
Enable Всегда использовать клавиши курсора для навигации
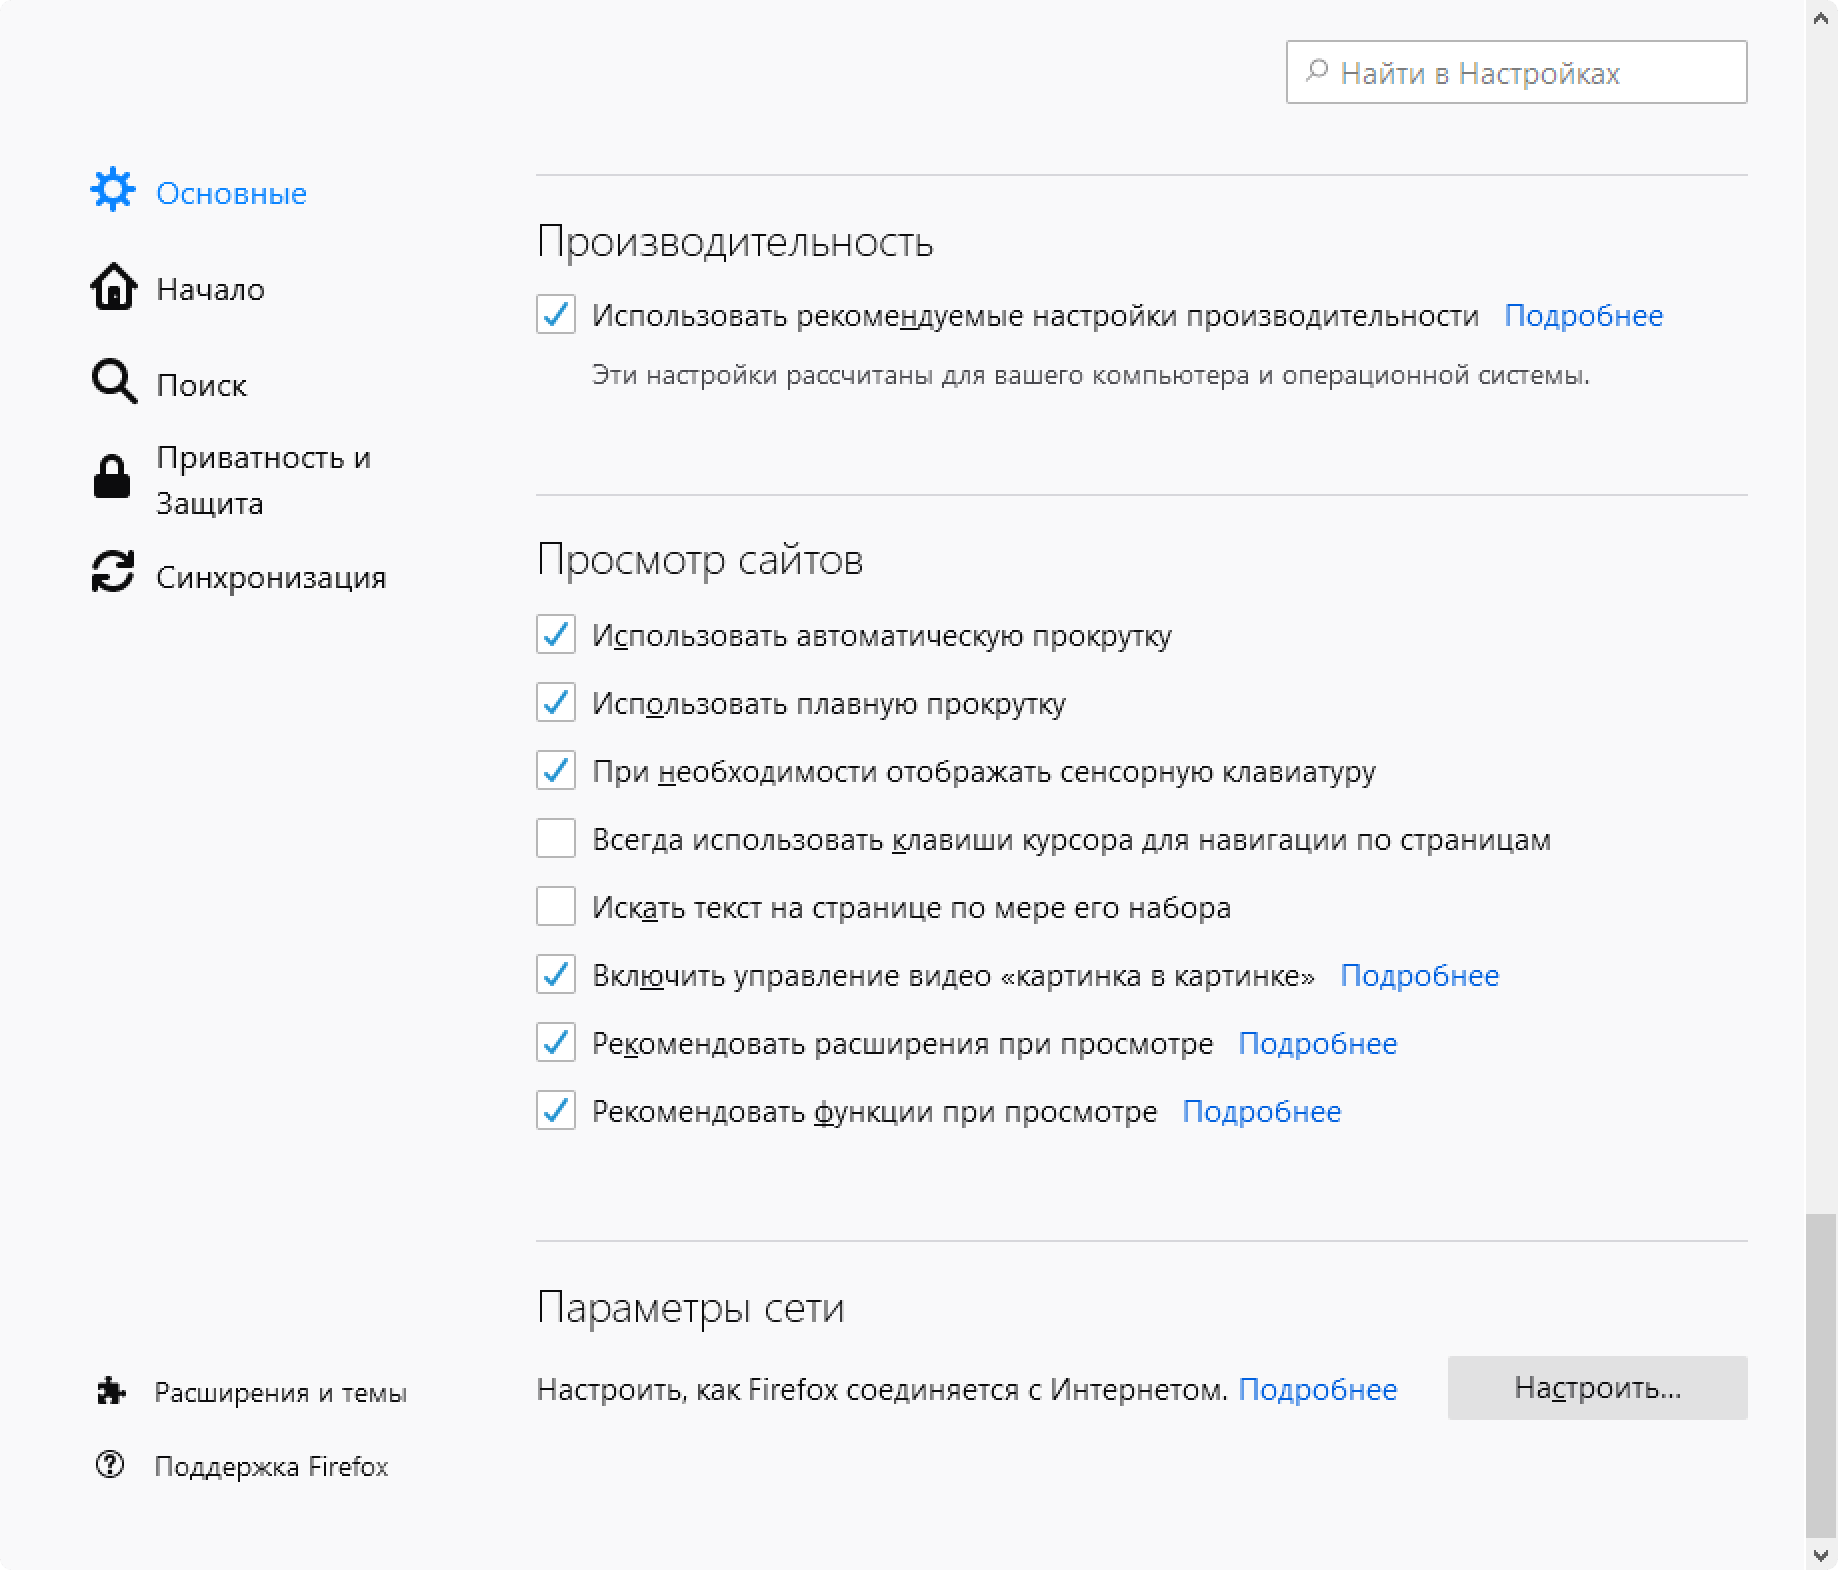[x=556, y=840]
